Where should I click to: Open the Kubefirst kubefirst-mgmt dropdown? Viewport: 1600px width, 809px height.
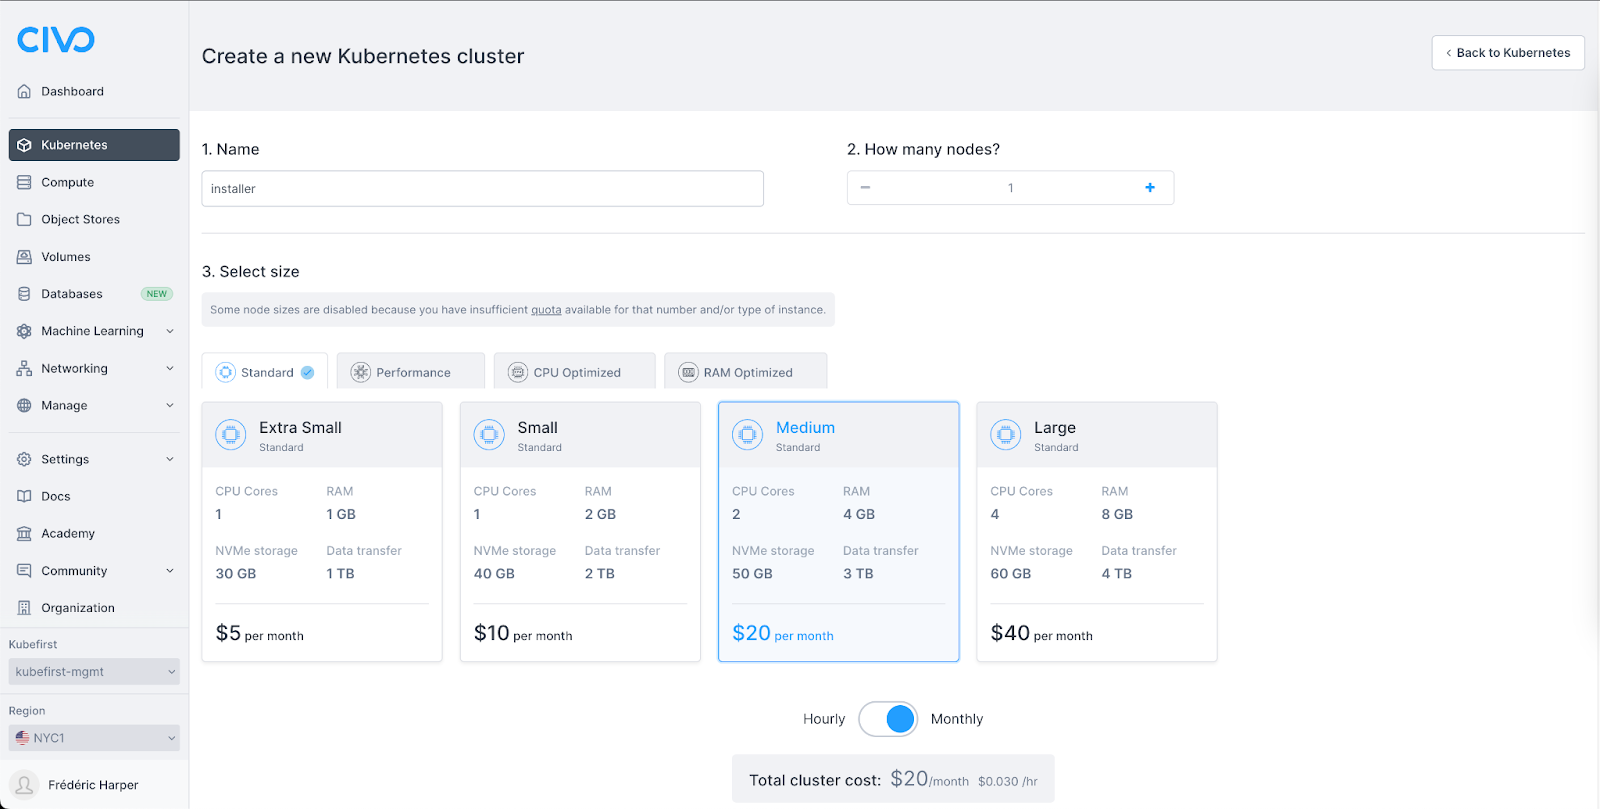click(94, 672)
